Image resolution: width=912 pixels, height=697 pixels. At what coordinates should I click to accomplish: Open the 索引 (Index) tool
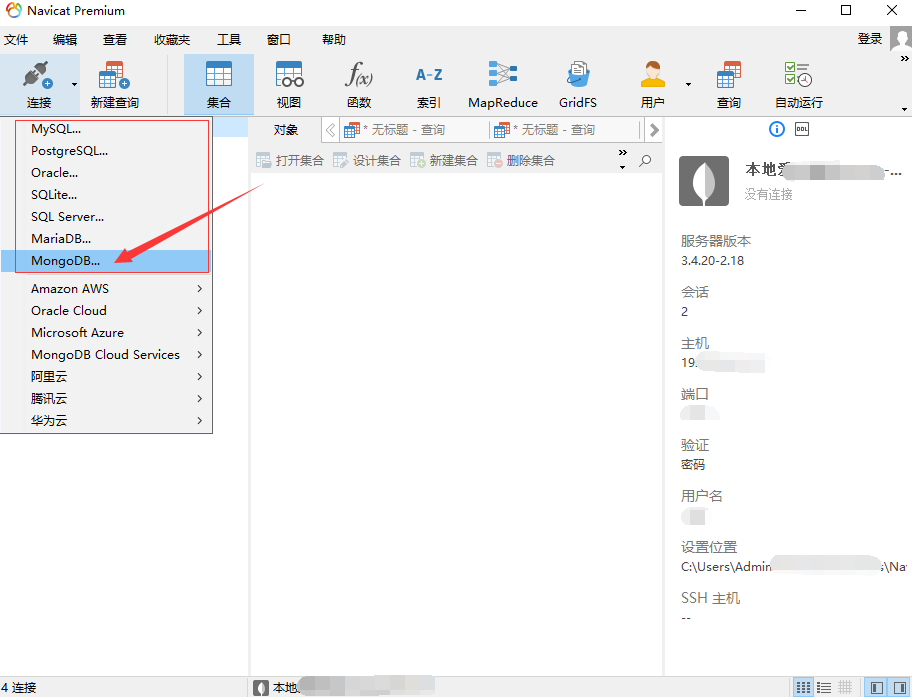click(428, 84)
